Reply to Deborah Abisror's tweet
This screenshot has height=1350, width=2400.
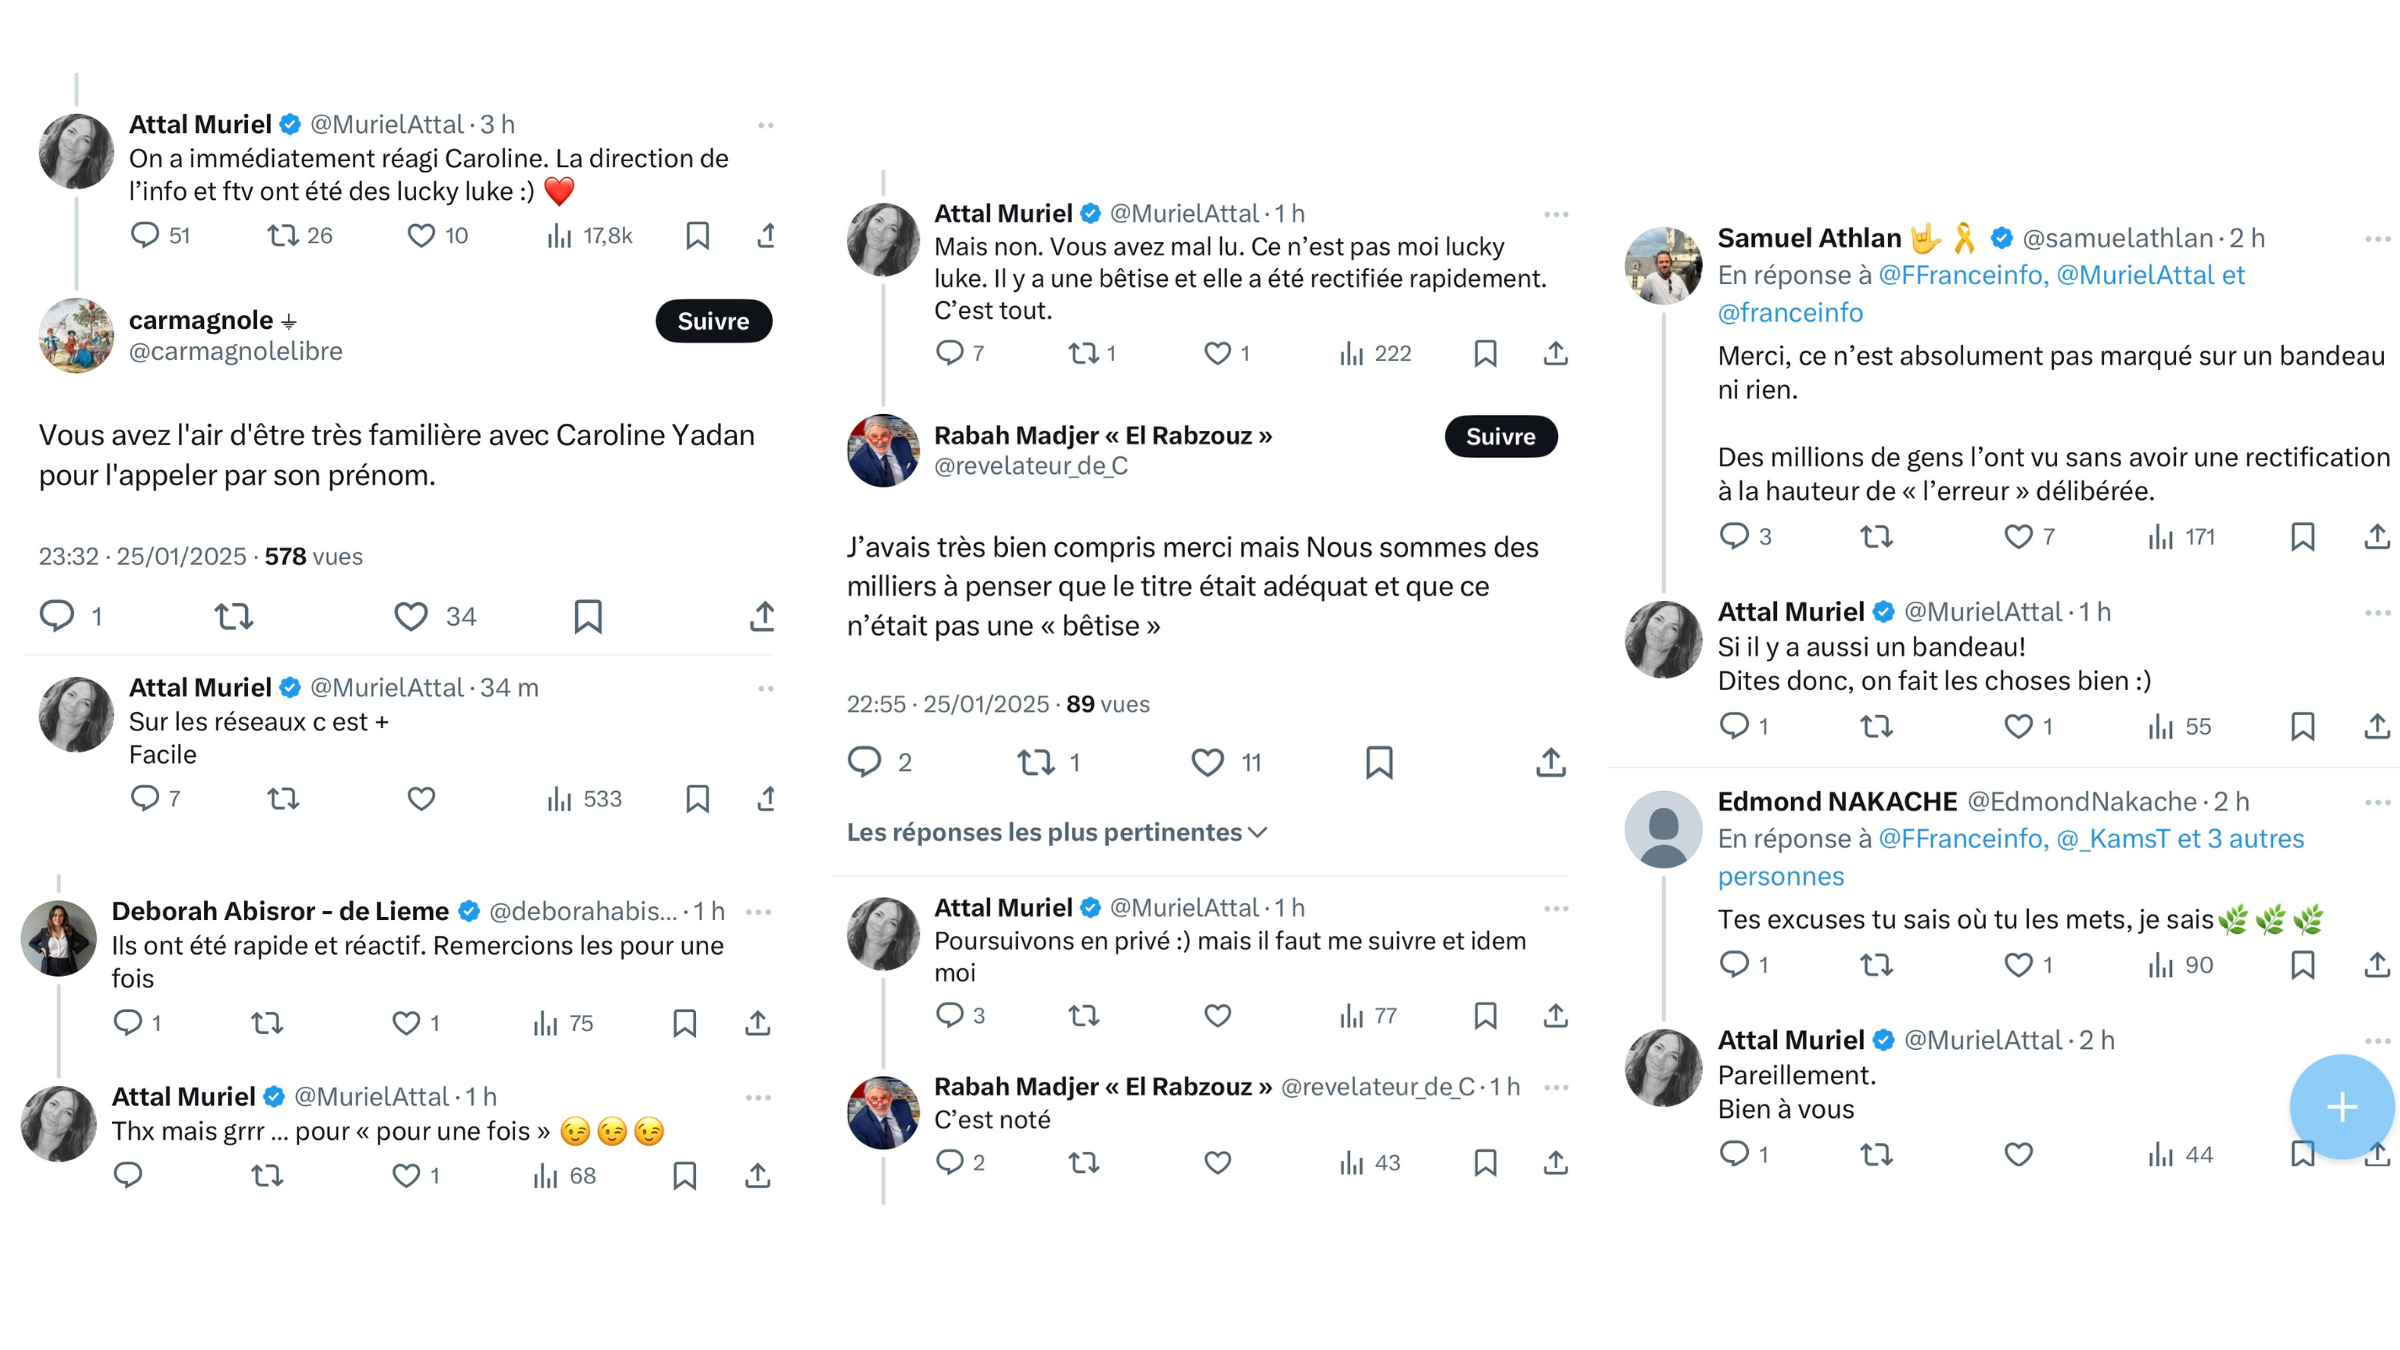click(128, 1023)
